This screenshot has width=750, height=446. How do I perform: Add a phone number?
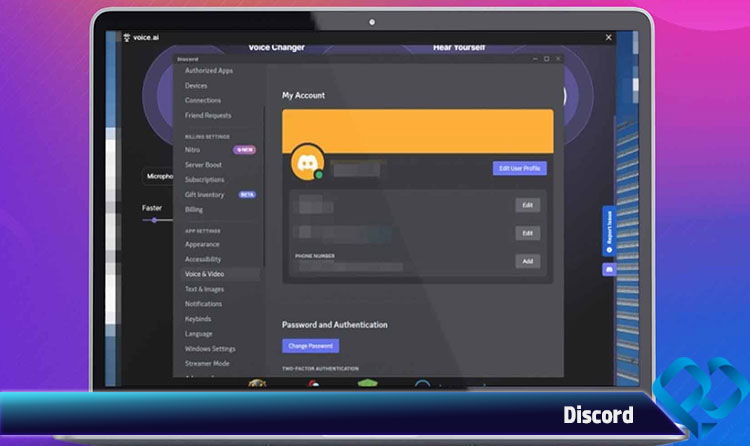[528, 261]
